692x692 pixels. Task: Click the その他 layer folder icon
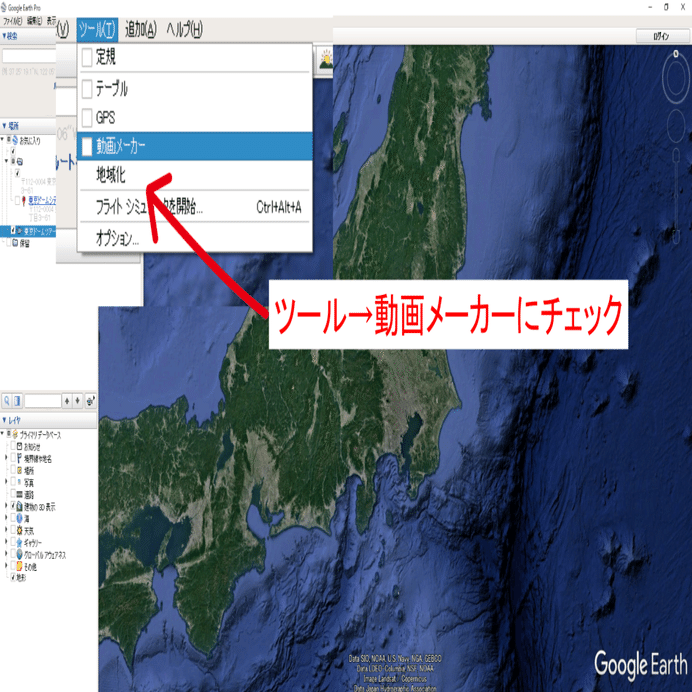(x=19, y=566)
